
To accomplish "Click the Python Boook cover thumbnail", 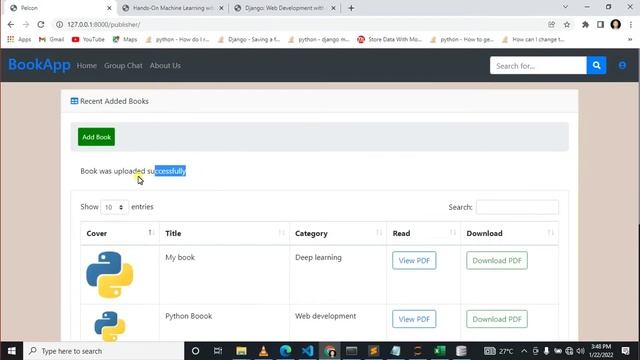I will (110, 326).
